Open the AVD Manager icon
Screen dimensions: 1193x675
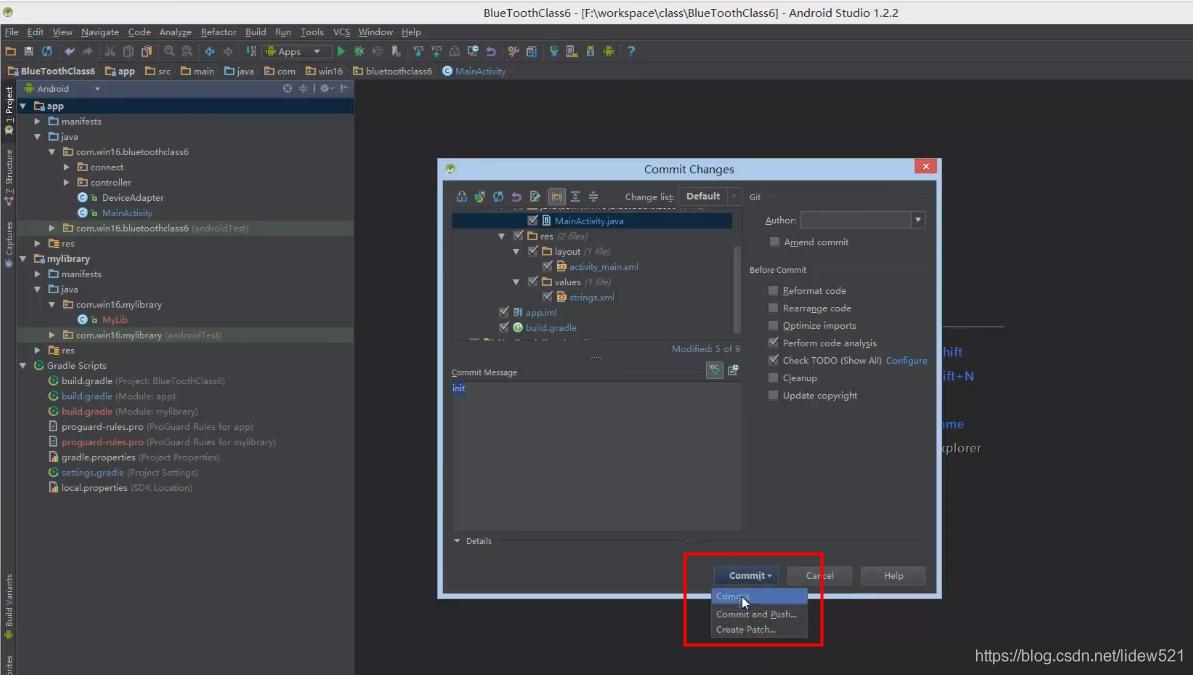[x=571, y=51]
